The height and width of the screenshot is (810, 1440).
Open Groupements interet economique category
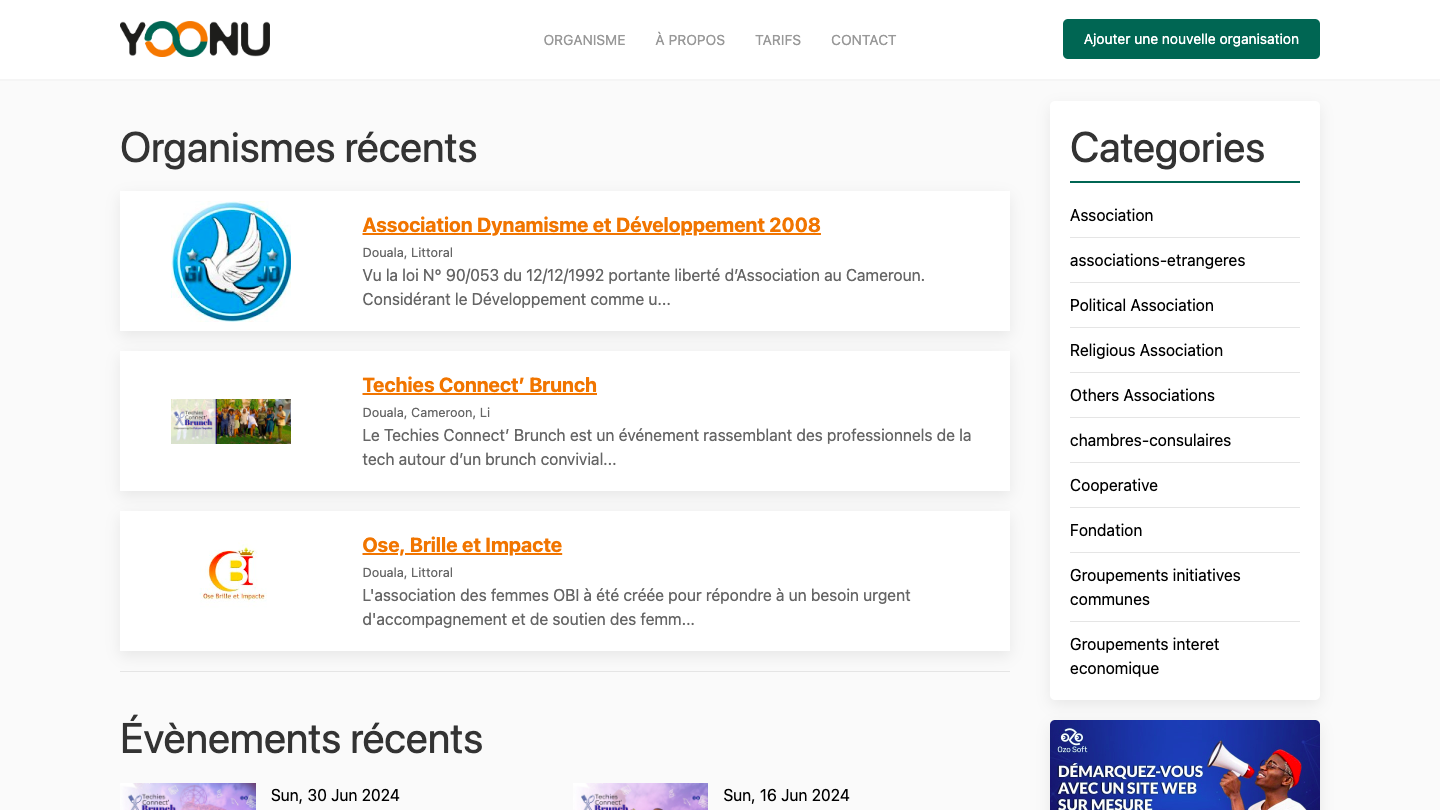(x=1144, y=656)
